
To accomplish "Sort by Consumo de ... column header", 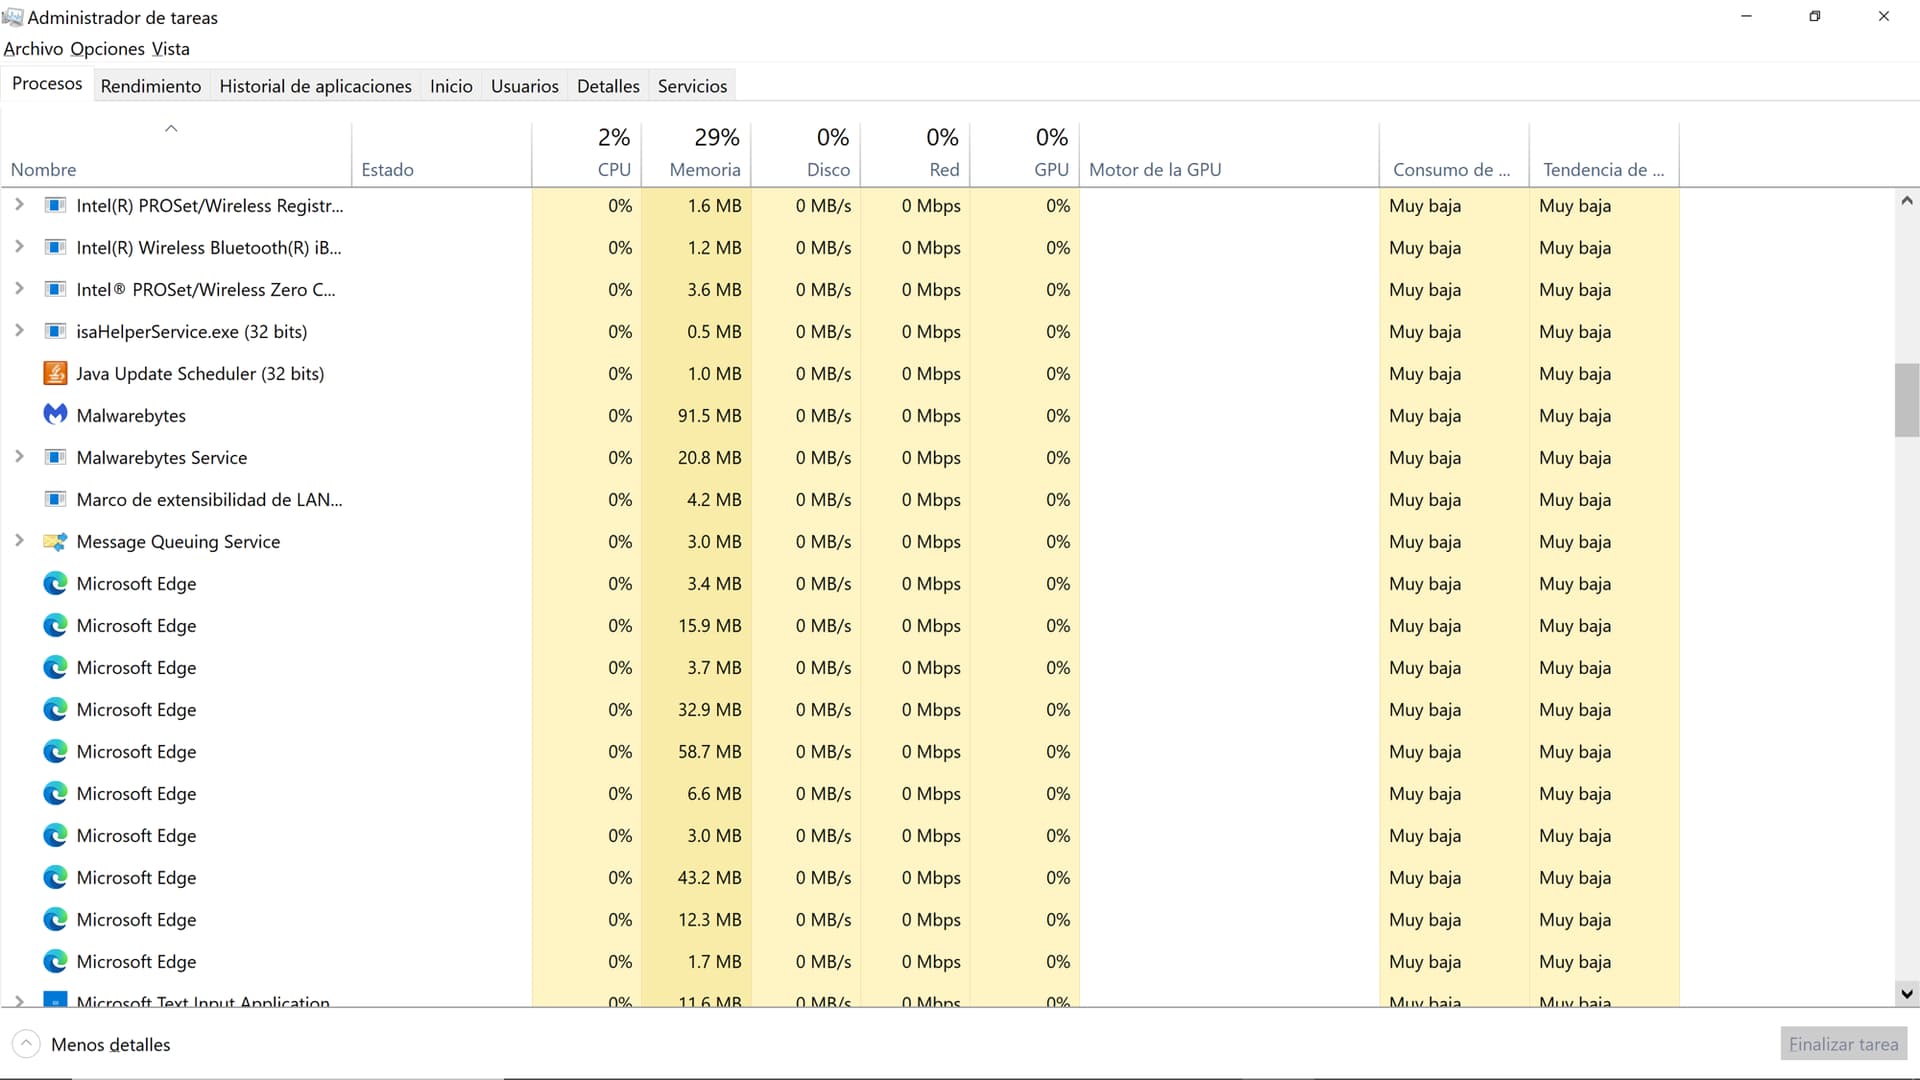I will 1454,155.
